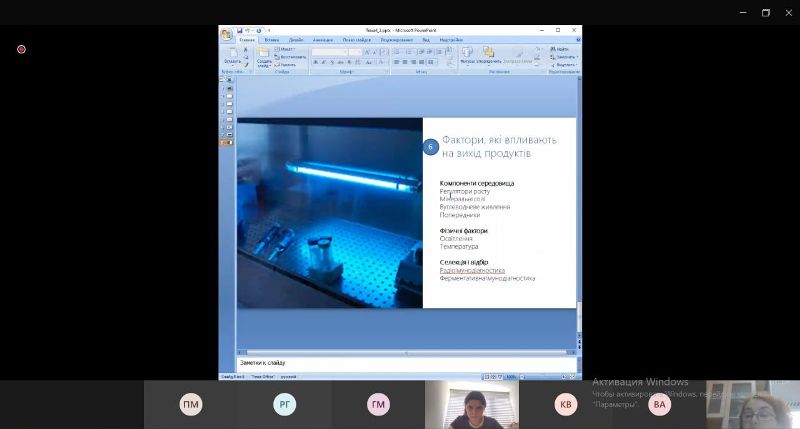Fit slide to current window
The width and height of the screenshot is (800, 429).
(572, 377)
